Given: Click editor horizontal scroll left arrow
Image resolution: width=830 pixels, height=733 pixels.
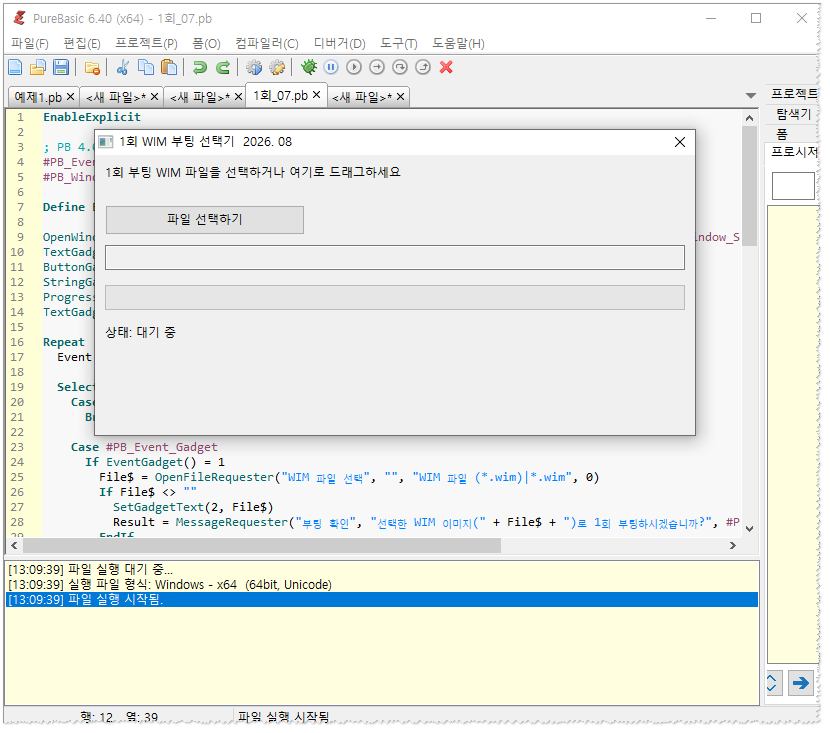Looking at the screenshot, I should (14, 545).
